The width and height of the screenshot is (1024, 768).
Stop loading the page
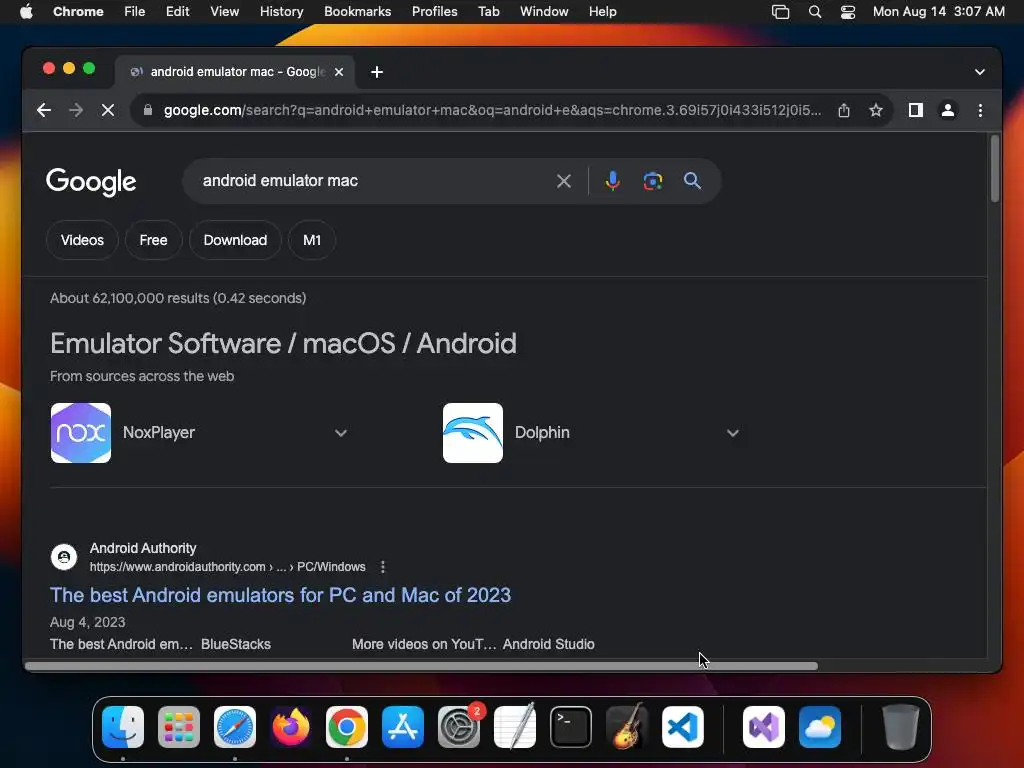108,110
